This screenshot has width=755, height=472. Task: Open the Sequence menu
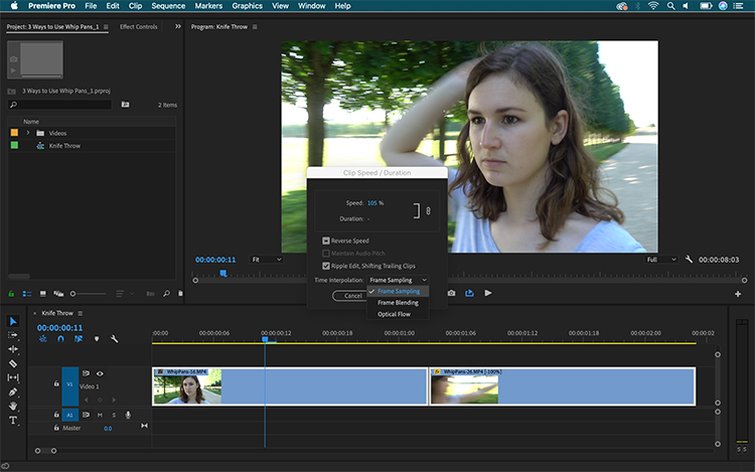(x=168, y=6)
